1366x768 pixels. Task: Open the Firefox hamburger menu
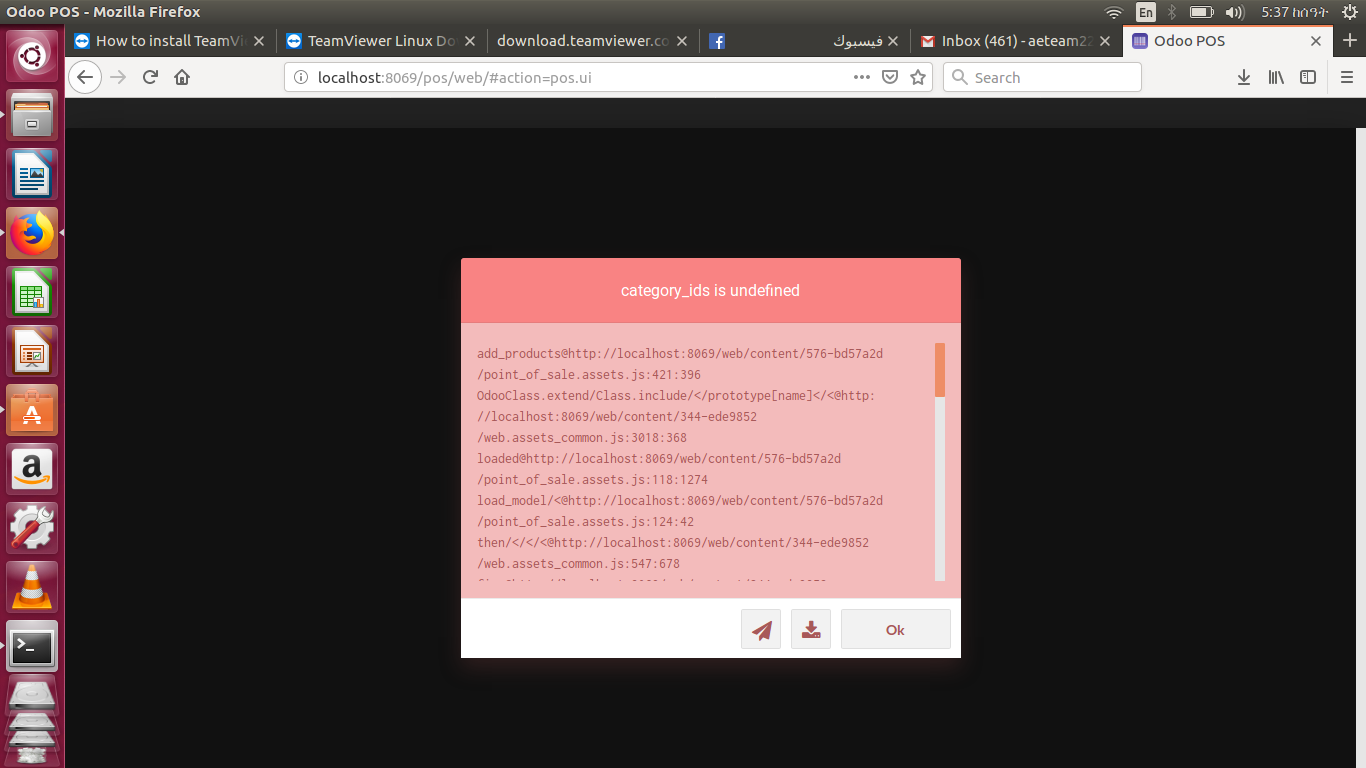click(x=1347, y=77)
